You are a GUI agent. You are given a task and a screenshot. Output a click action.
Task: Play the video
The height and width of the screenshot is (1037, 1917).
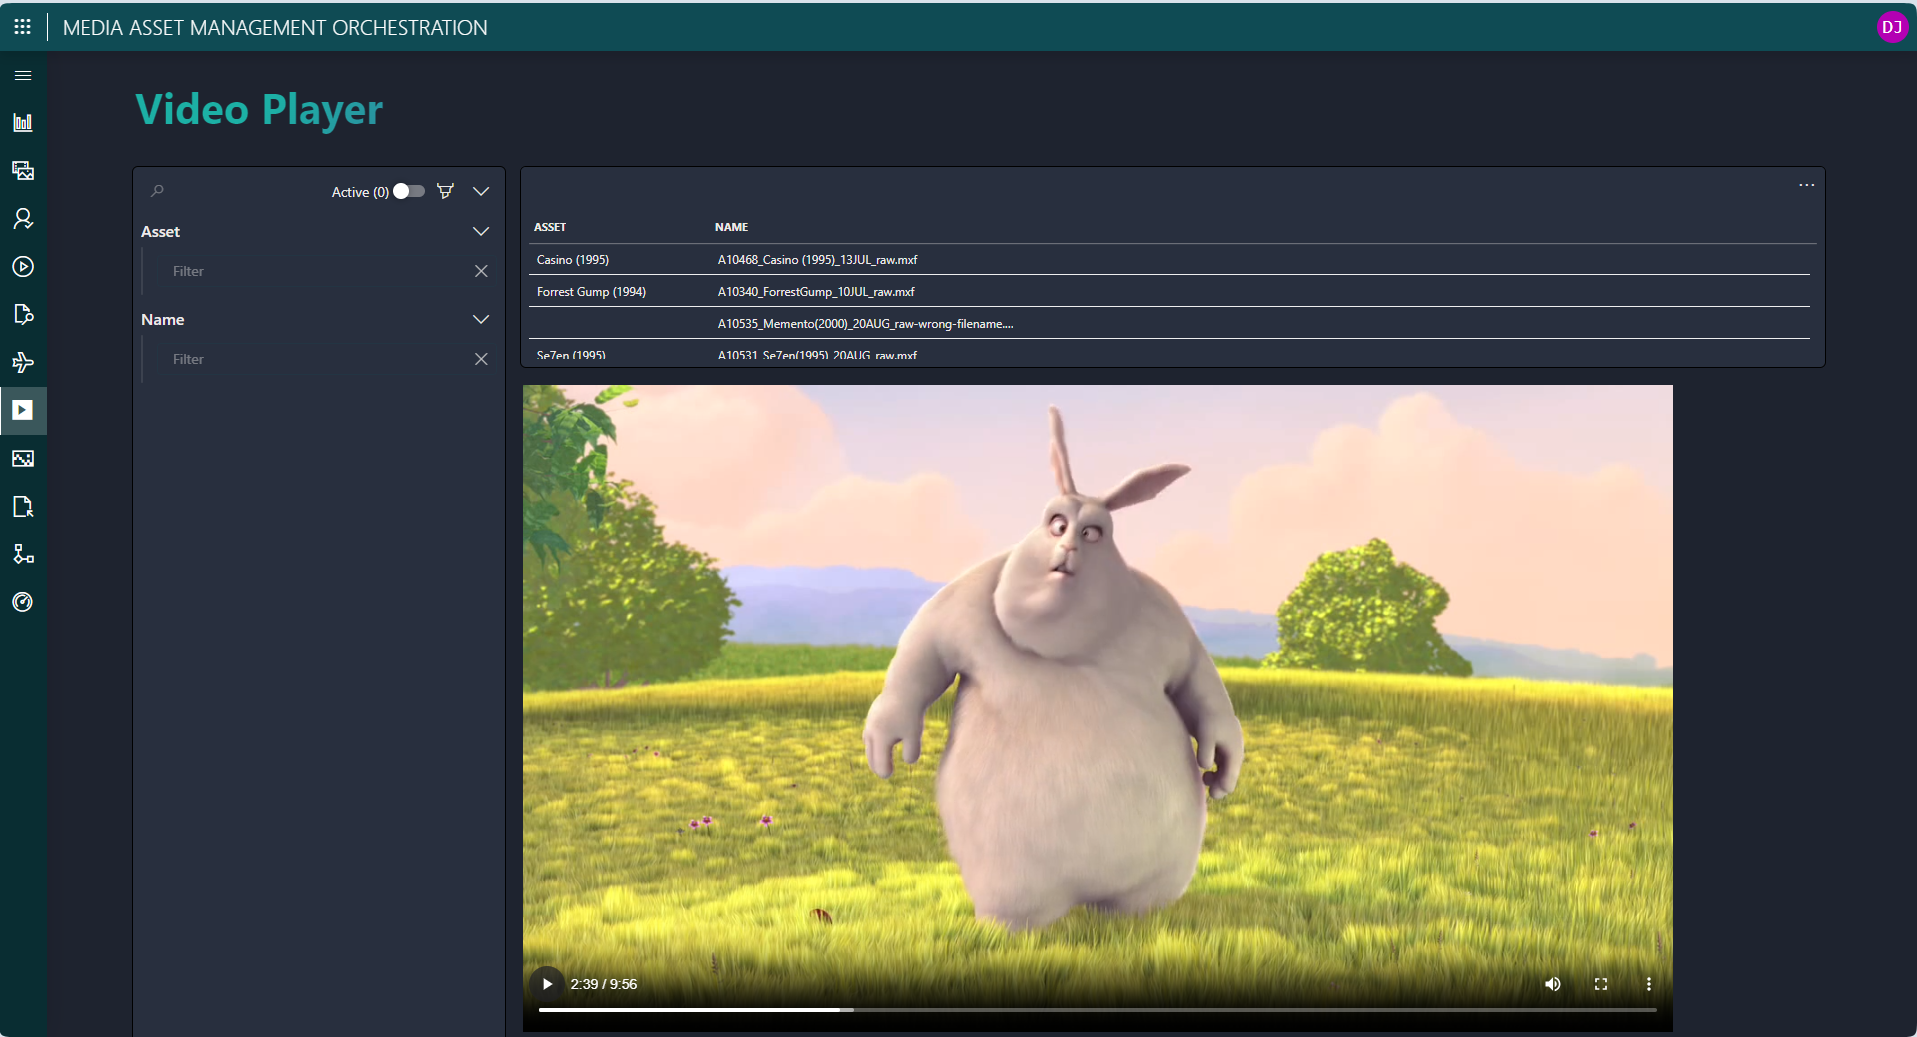point(547,984)
